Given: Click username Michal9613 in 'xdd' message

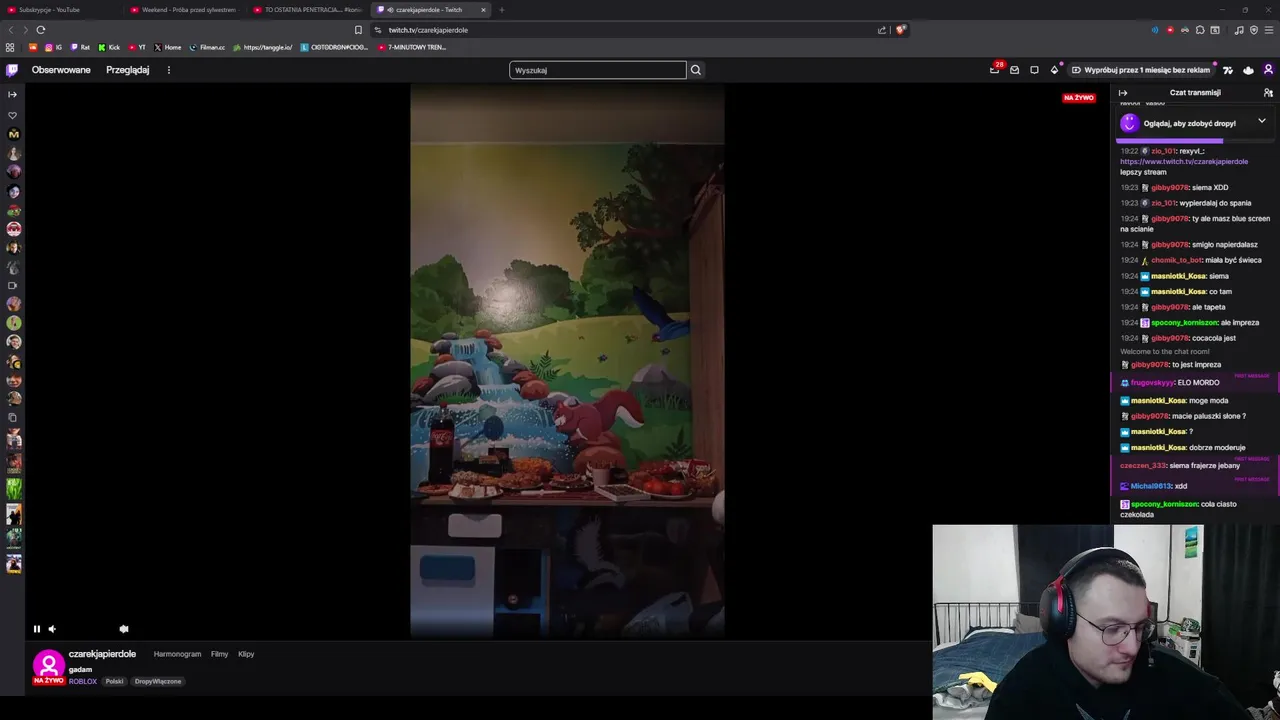Looking at the screenshot, I should pos(1151,486).
